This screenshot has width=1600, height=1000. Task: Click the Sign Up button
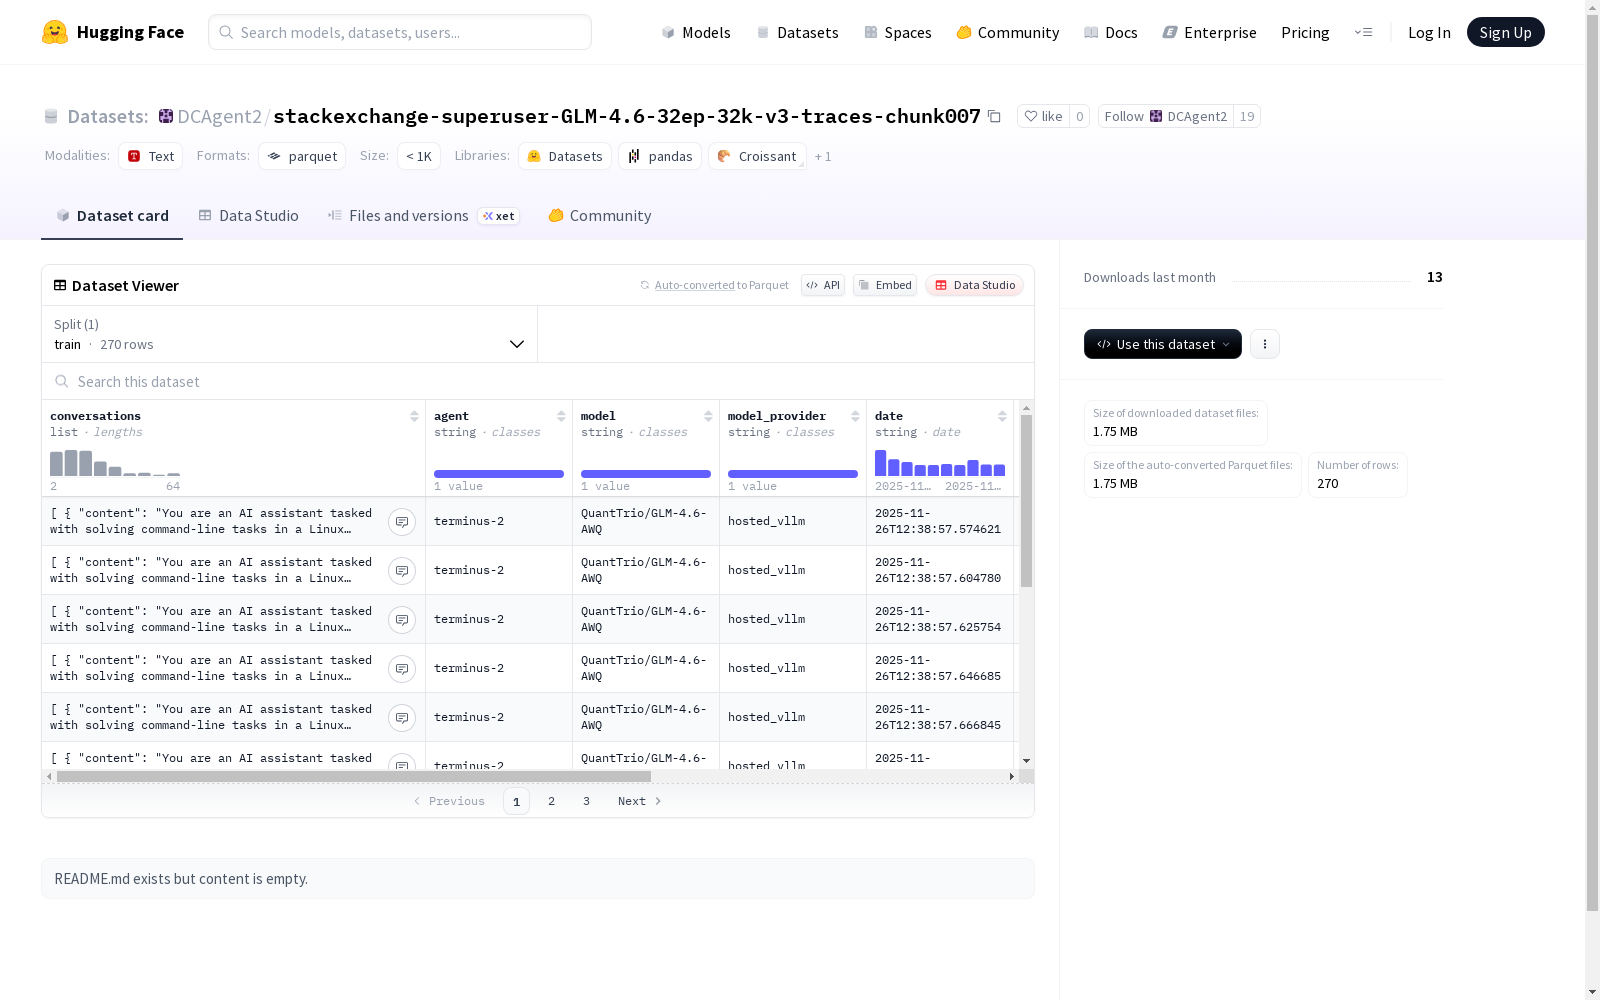(x=1505, y=32)
